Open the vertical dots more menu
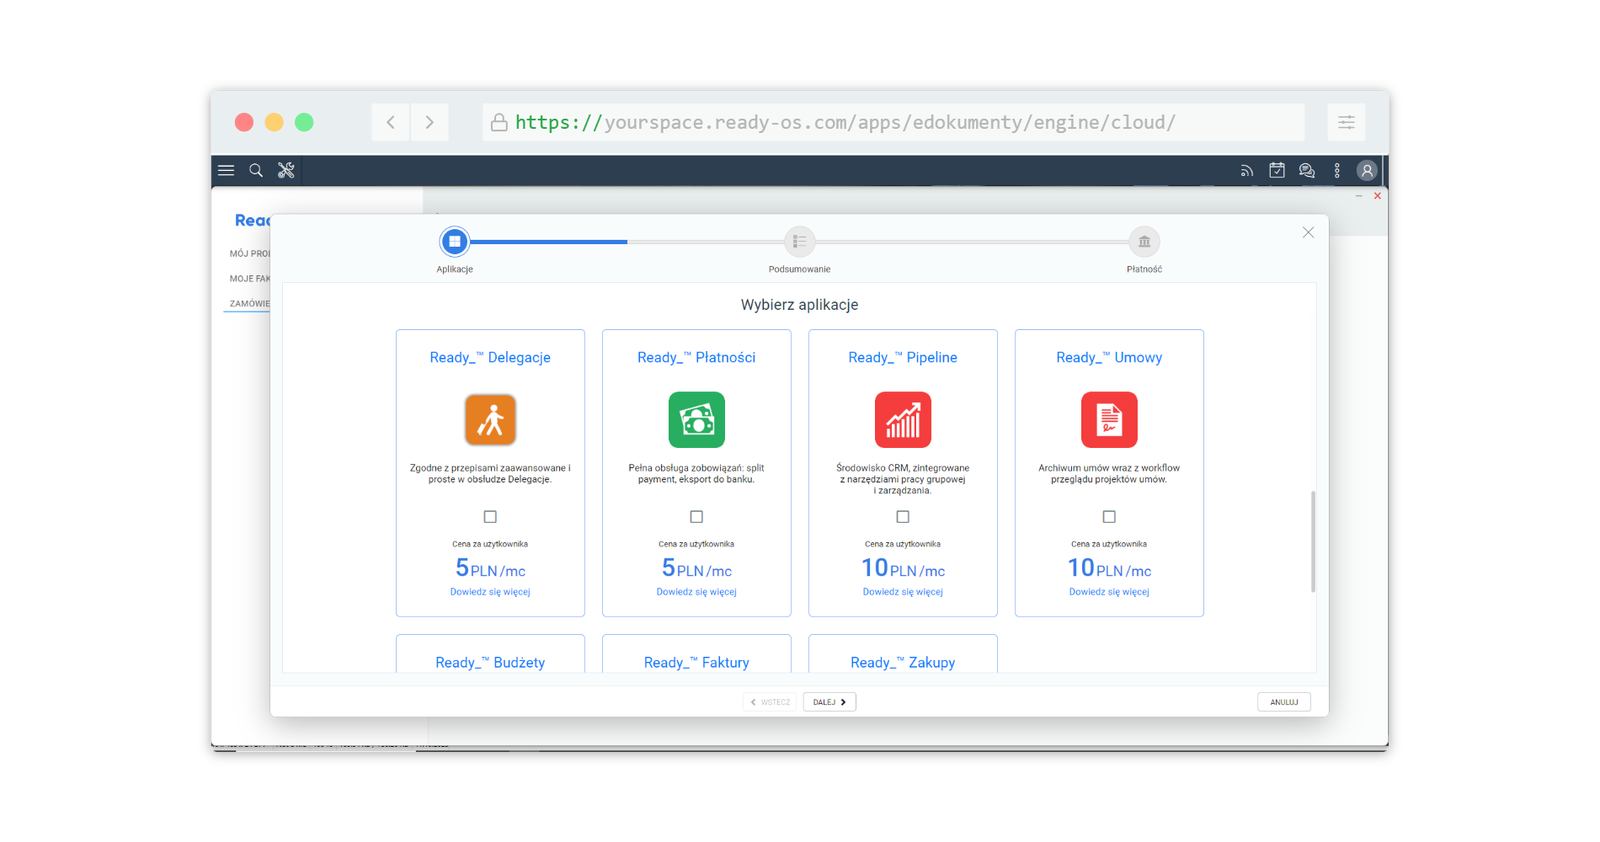This screenshot has width=1600, height=842. coord(1337,171)
